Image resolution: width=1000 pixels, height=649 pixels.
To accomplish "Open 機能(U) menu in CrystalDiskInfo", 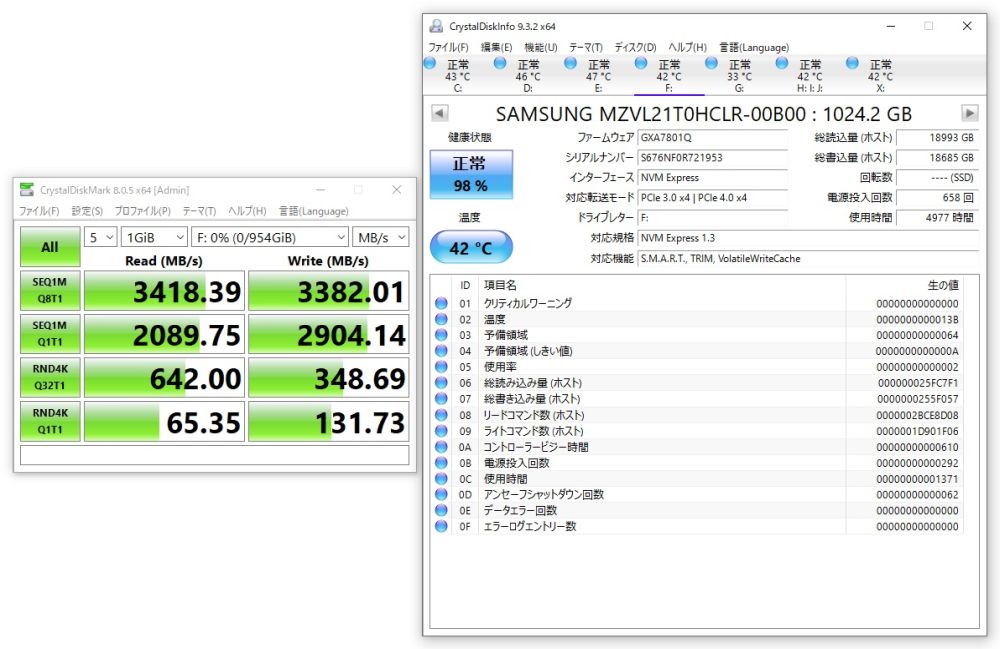I will (541, 47).
